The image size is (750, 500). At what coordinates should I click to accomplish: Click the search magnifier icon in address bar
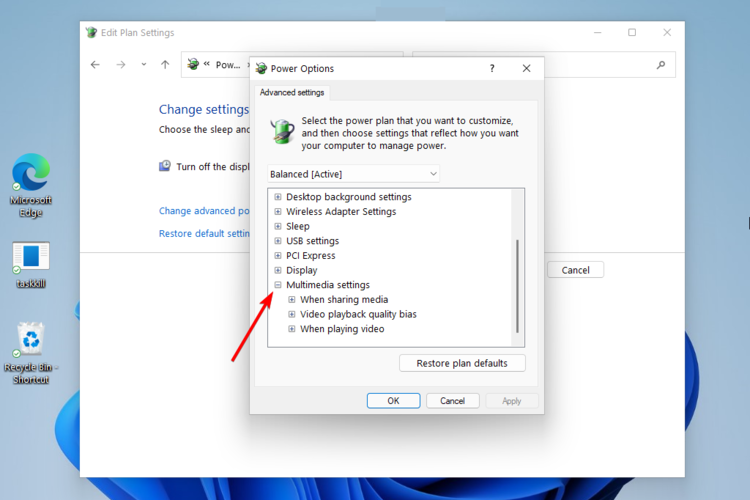661,65
